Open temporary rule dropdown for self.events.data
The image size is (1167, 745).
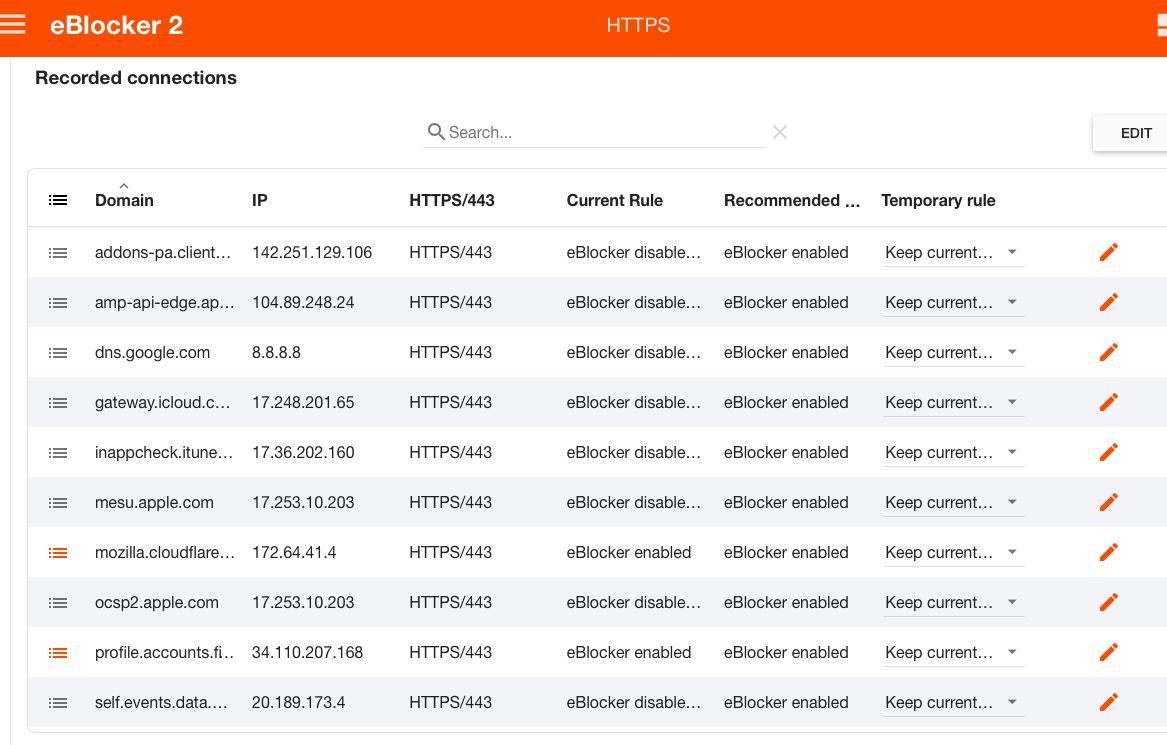(x=953, y=702)
